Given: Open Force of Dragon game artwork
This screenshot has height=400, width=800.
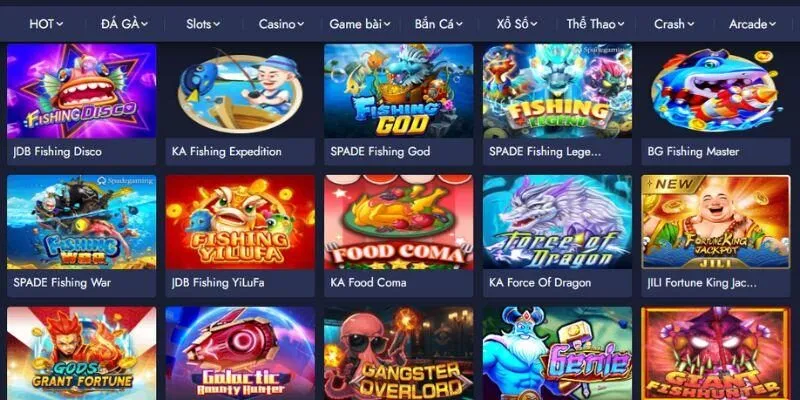Looking at the screenshot, I should (x=557, y=222).
